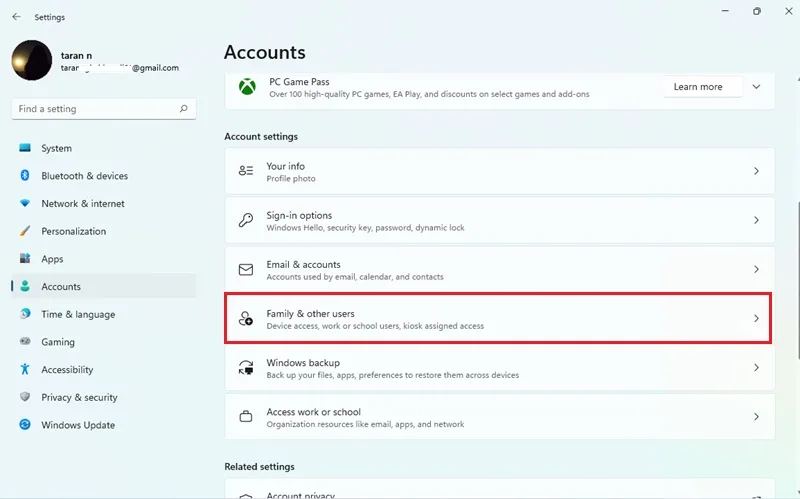Screen dimensions: 800x499
Task: Click the Network & internet Wi-Fi icon
Action: click(x=24, y=203)
